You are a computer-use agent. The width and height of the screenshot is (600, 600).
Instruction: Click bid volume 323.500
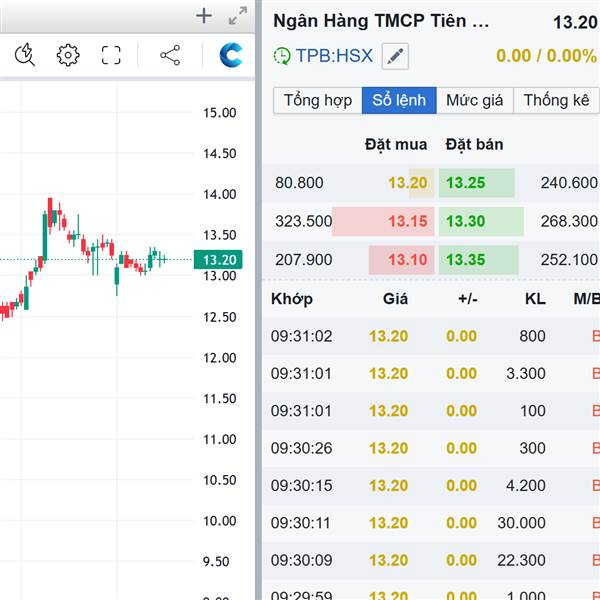303,221
